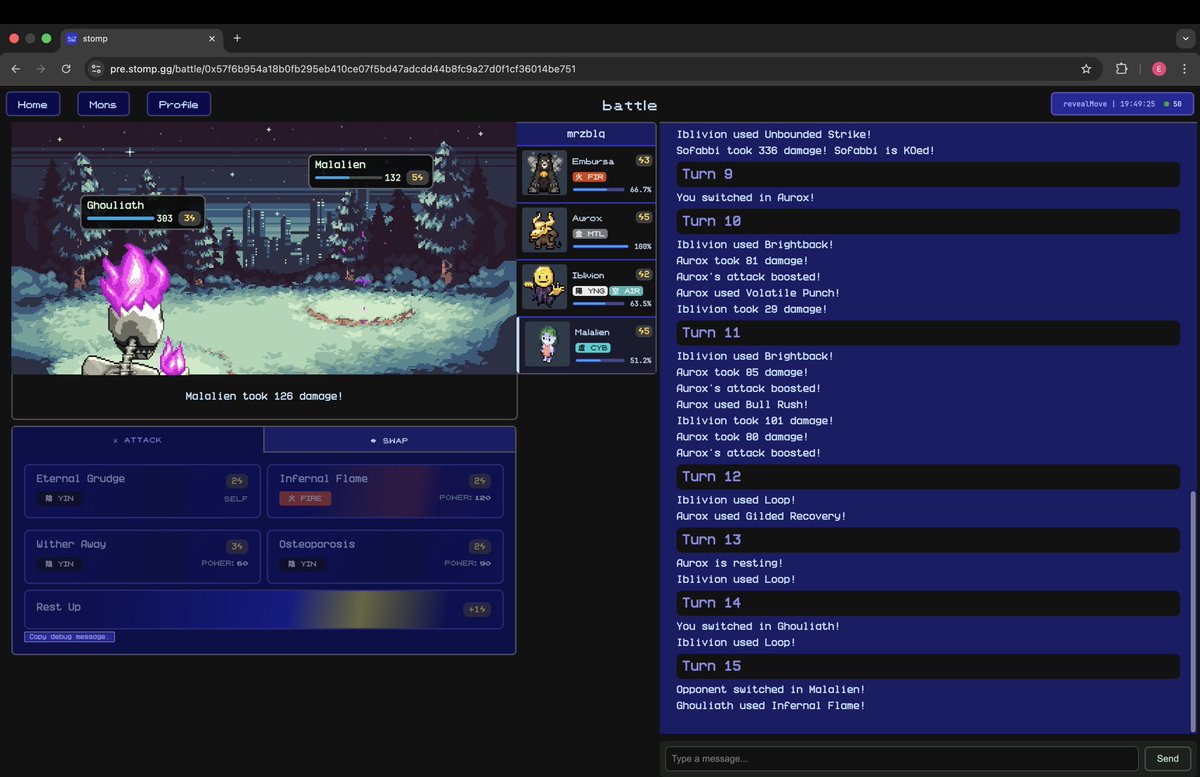Click the 'battle' page title
1200x777 pixels.
[x=630, y=105]
